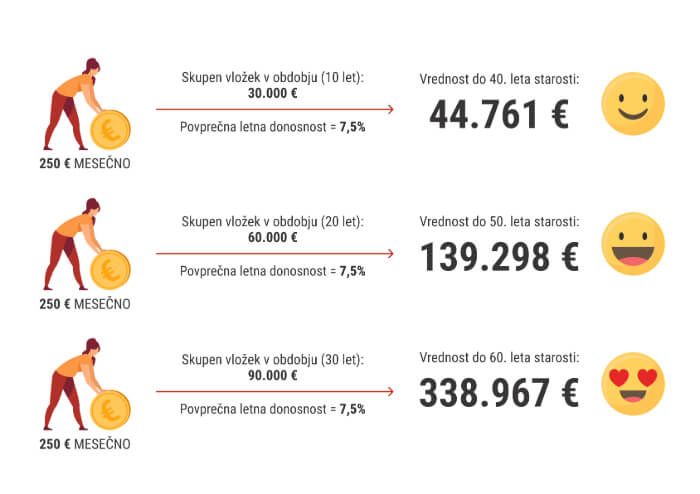Click the middle row's red arrow
700x494 pixels.
point(274,251)
